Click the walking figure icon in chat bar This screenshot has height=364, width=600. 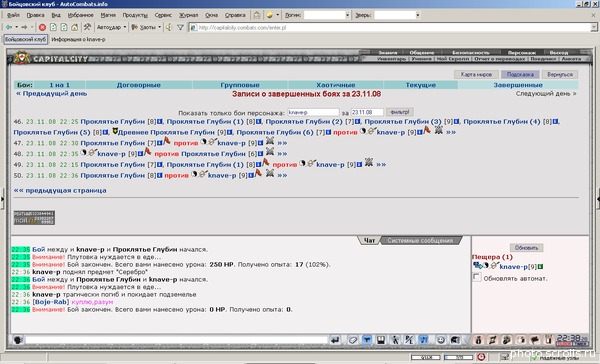(395, 340)
